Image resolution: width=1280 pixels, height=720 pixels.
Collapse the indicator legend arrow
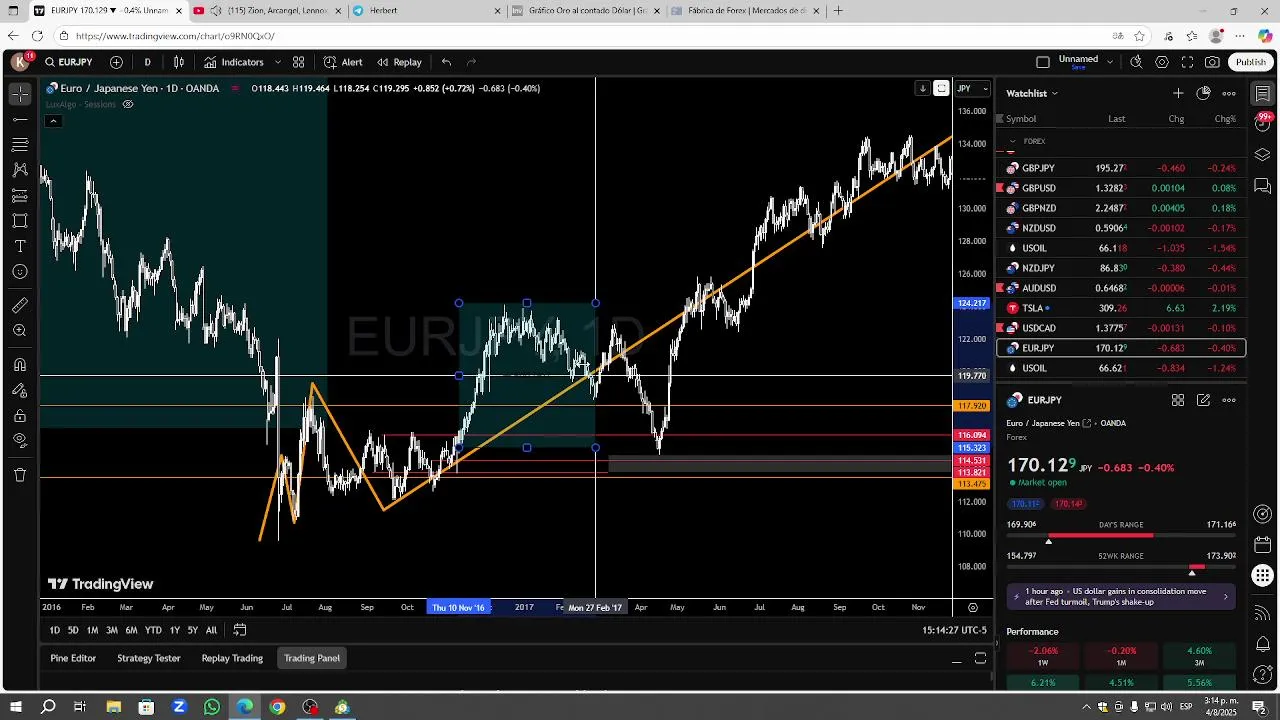click(x=53, y=121)
